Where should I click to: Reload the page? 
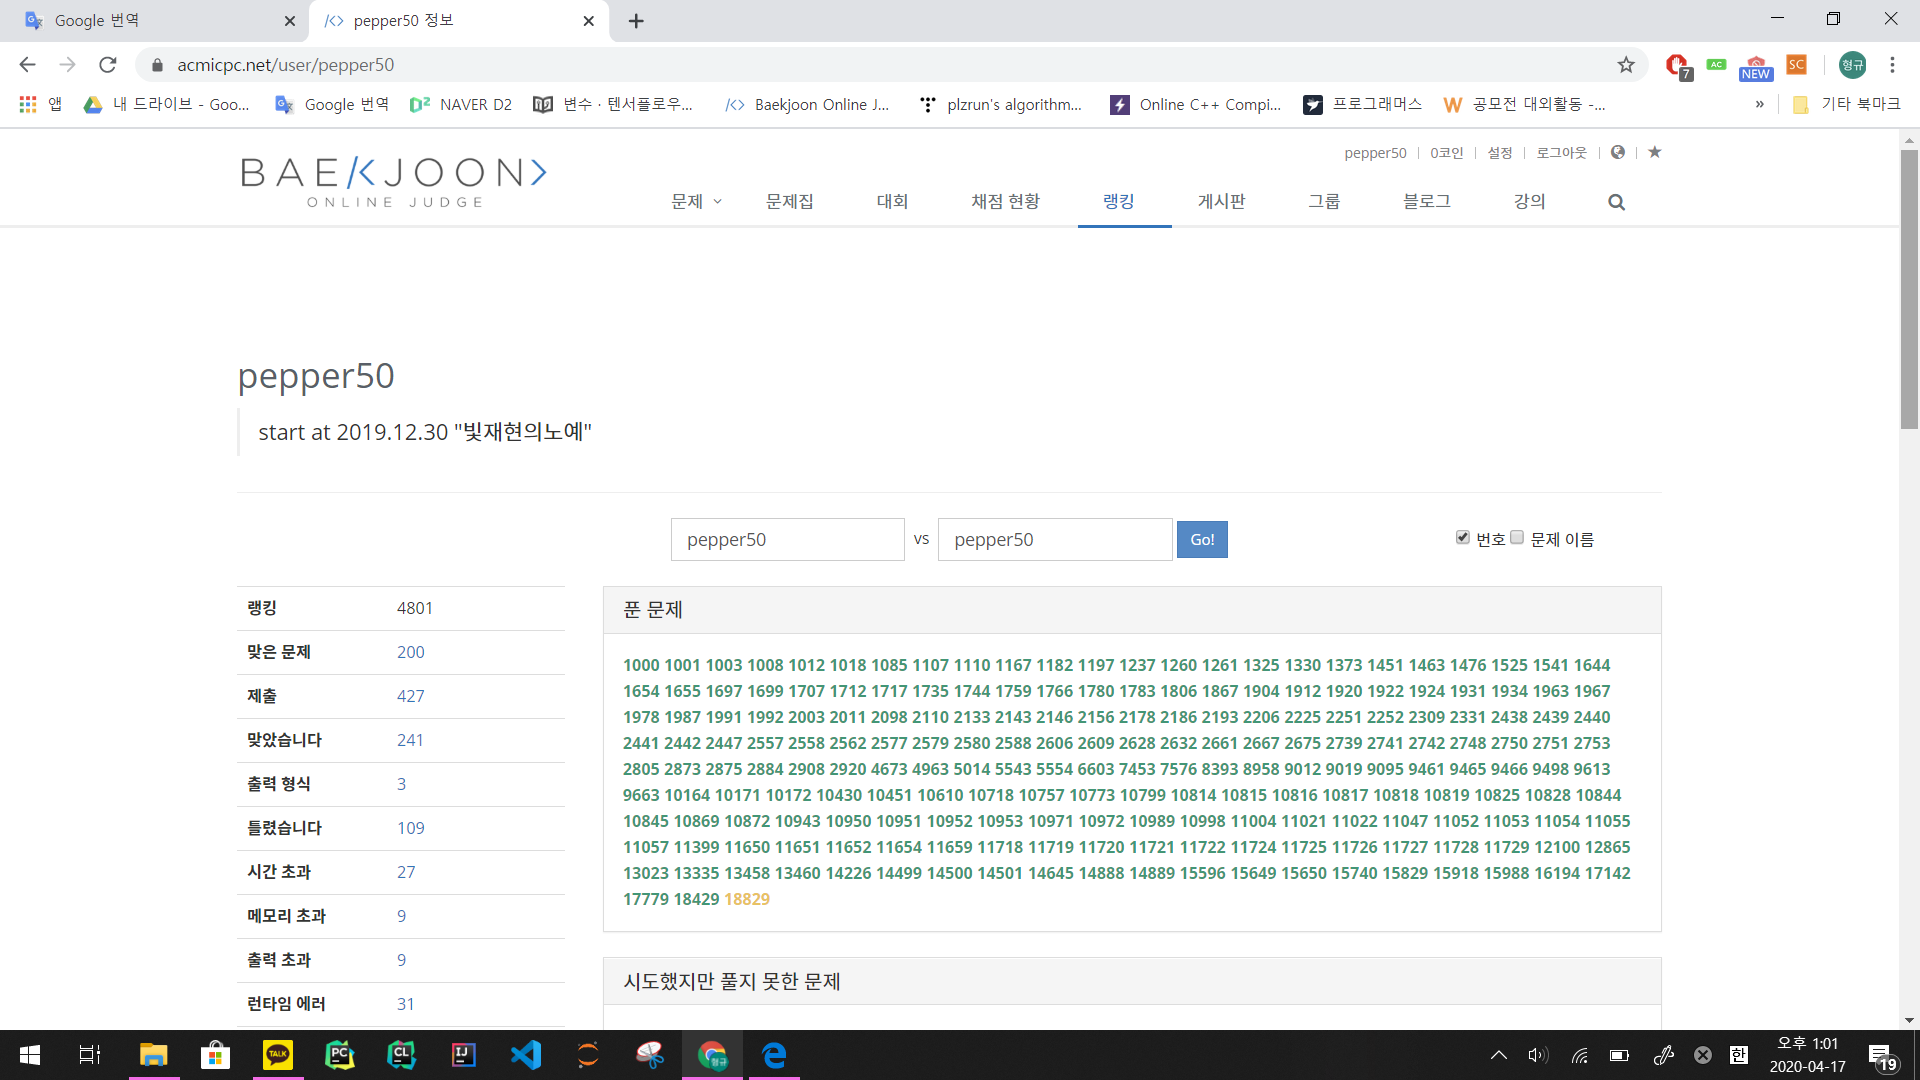click(x=108, y=65)
